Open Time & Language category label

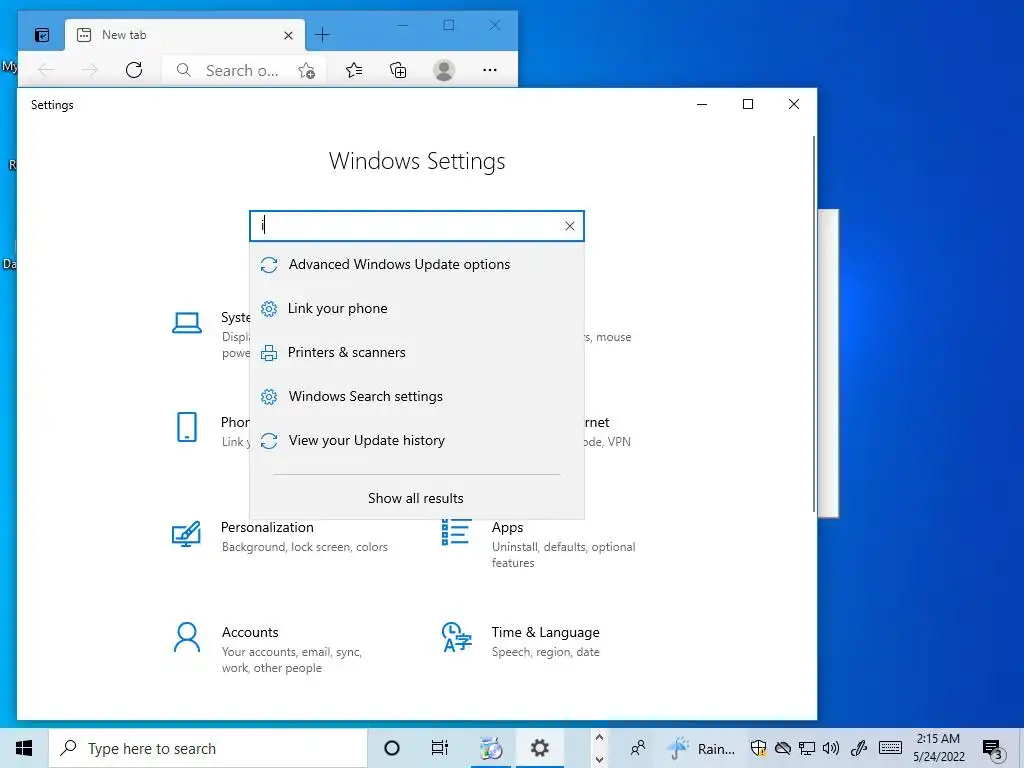(545, 632)
